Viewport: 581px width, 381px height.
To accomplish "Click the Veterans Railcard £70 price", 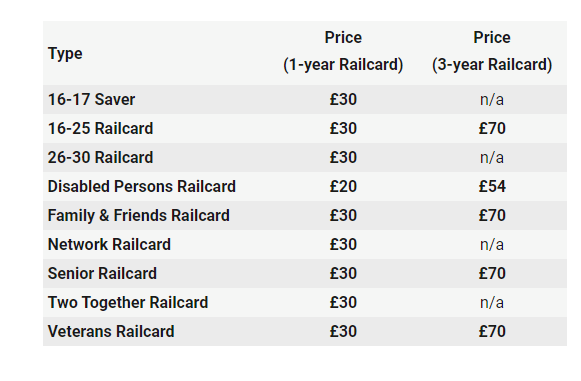I will coord(492,331).
